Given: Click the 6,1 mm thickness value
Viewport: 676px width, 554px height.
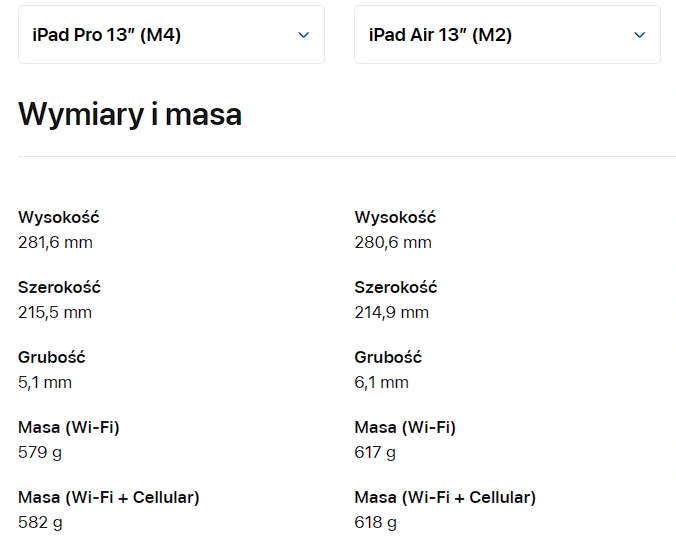Looking at the screenshot, I should click(382, 382).
